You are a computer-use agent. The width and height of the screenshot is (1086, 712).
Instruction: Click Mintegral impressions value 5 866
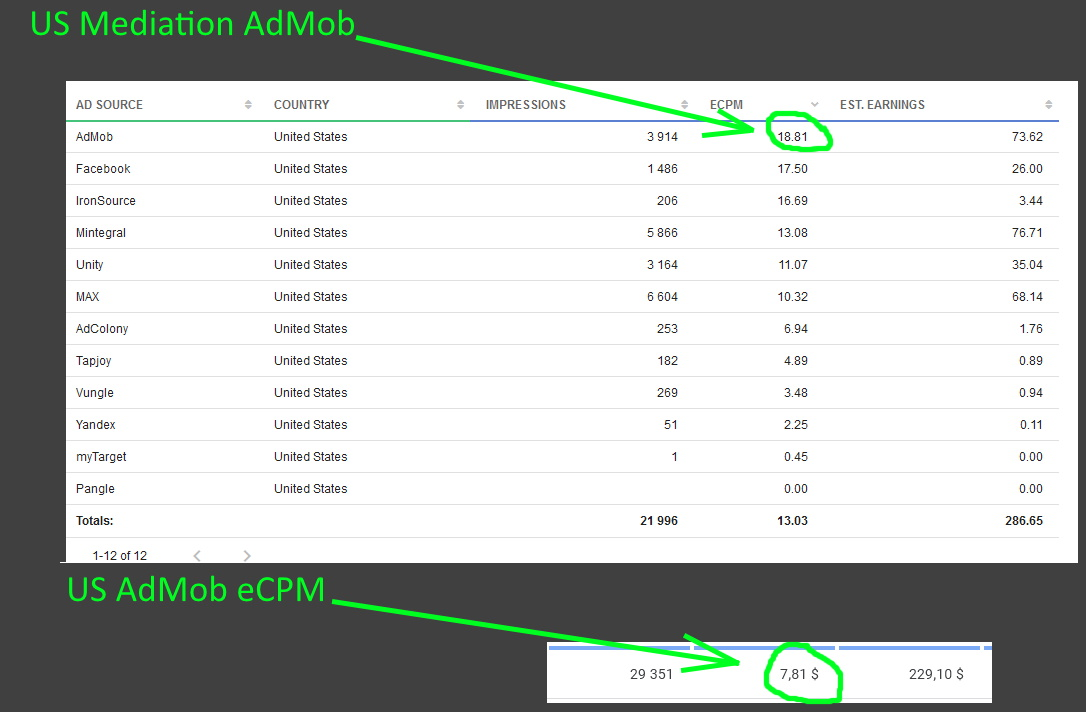(x=662, y=233)
